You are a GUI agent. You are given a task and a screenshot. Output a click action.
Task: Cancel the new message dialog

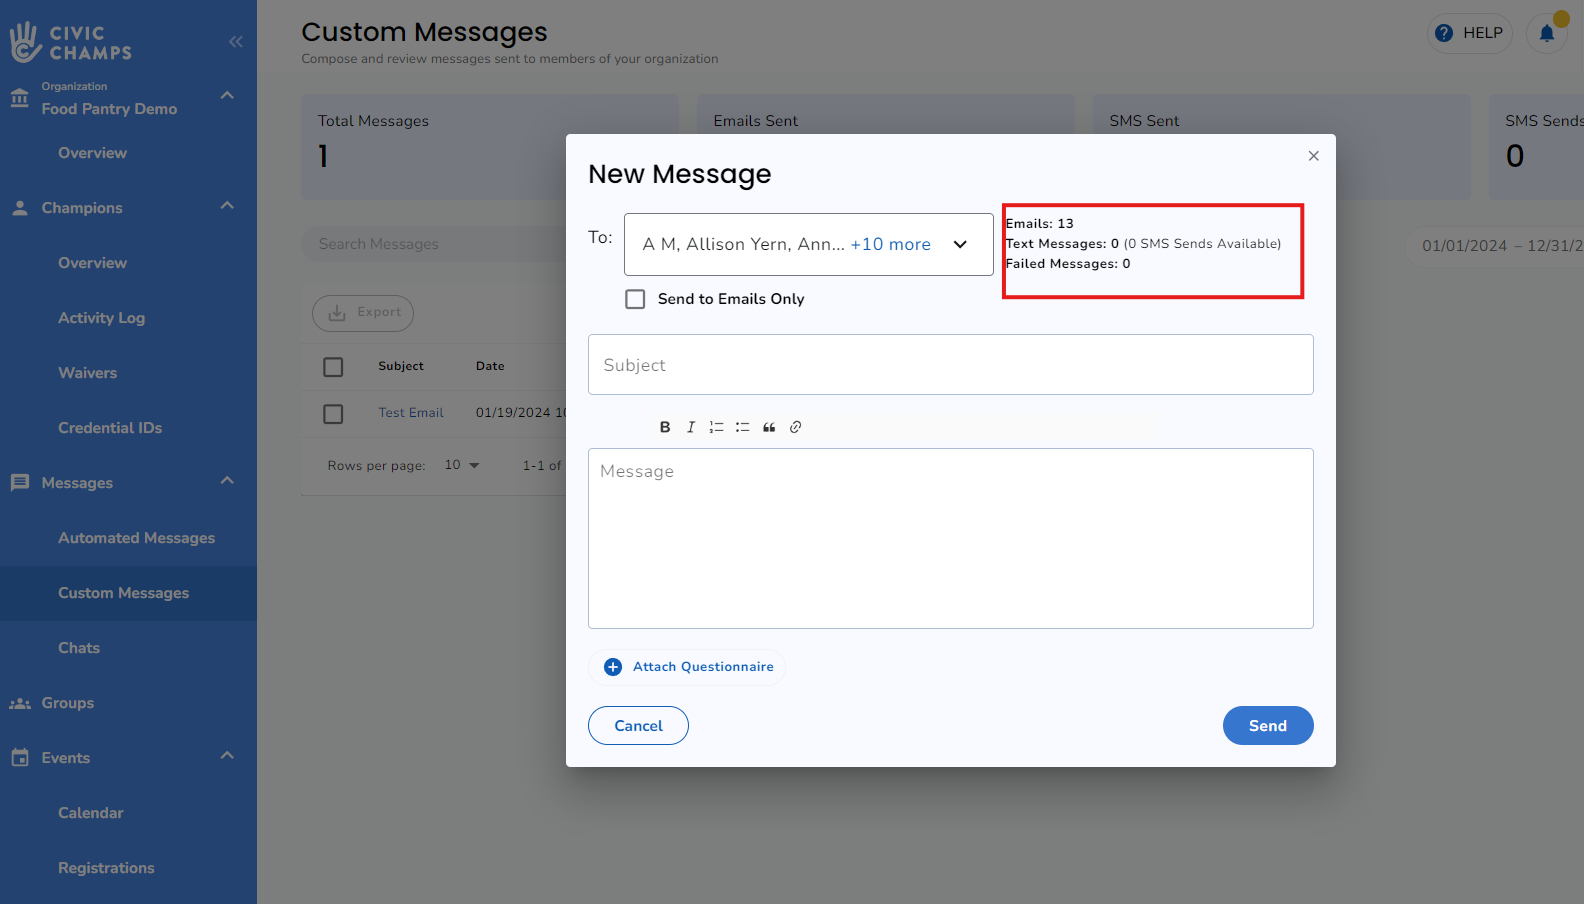tap(638, 726)
